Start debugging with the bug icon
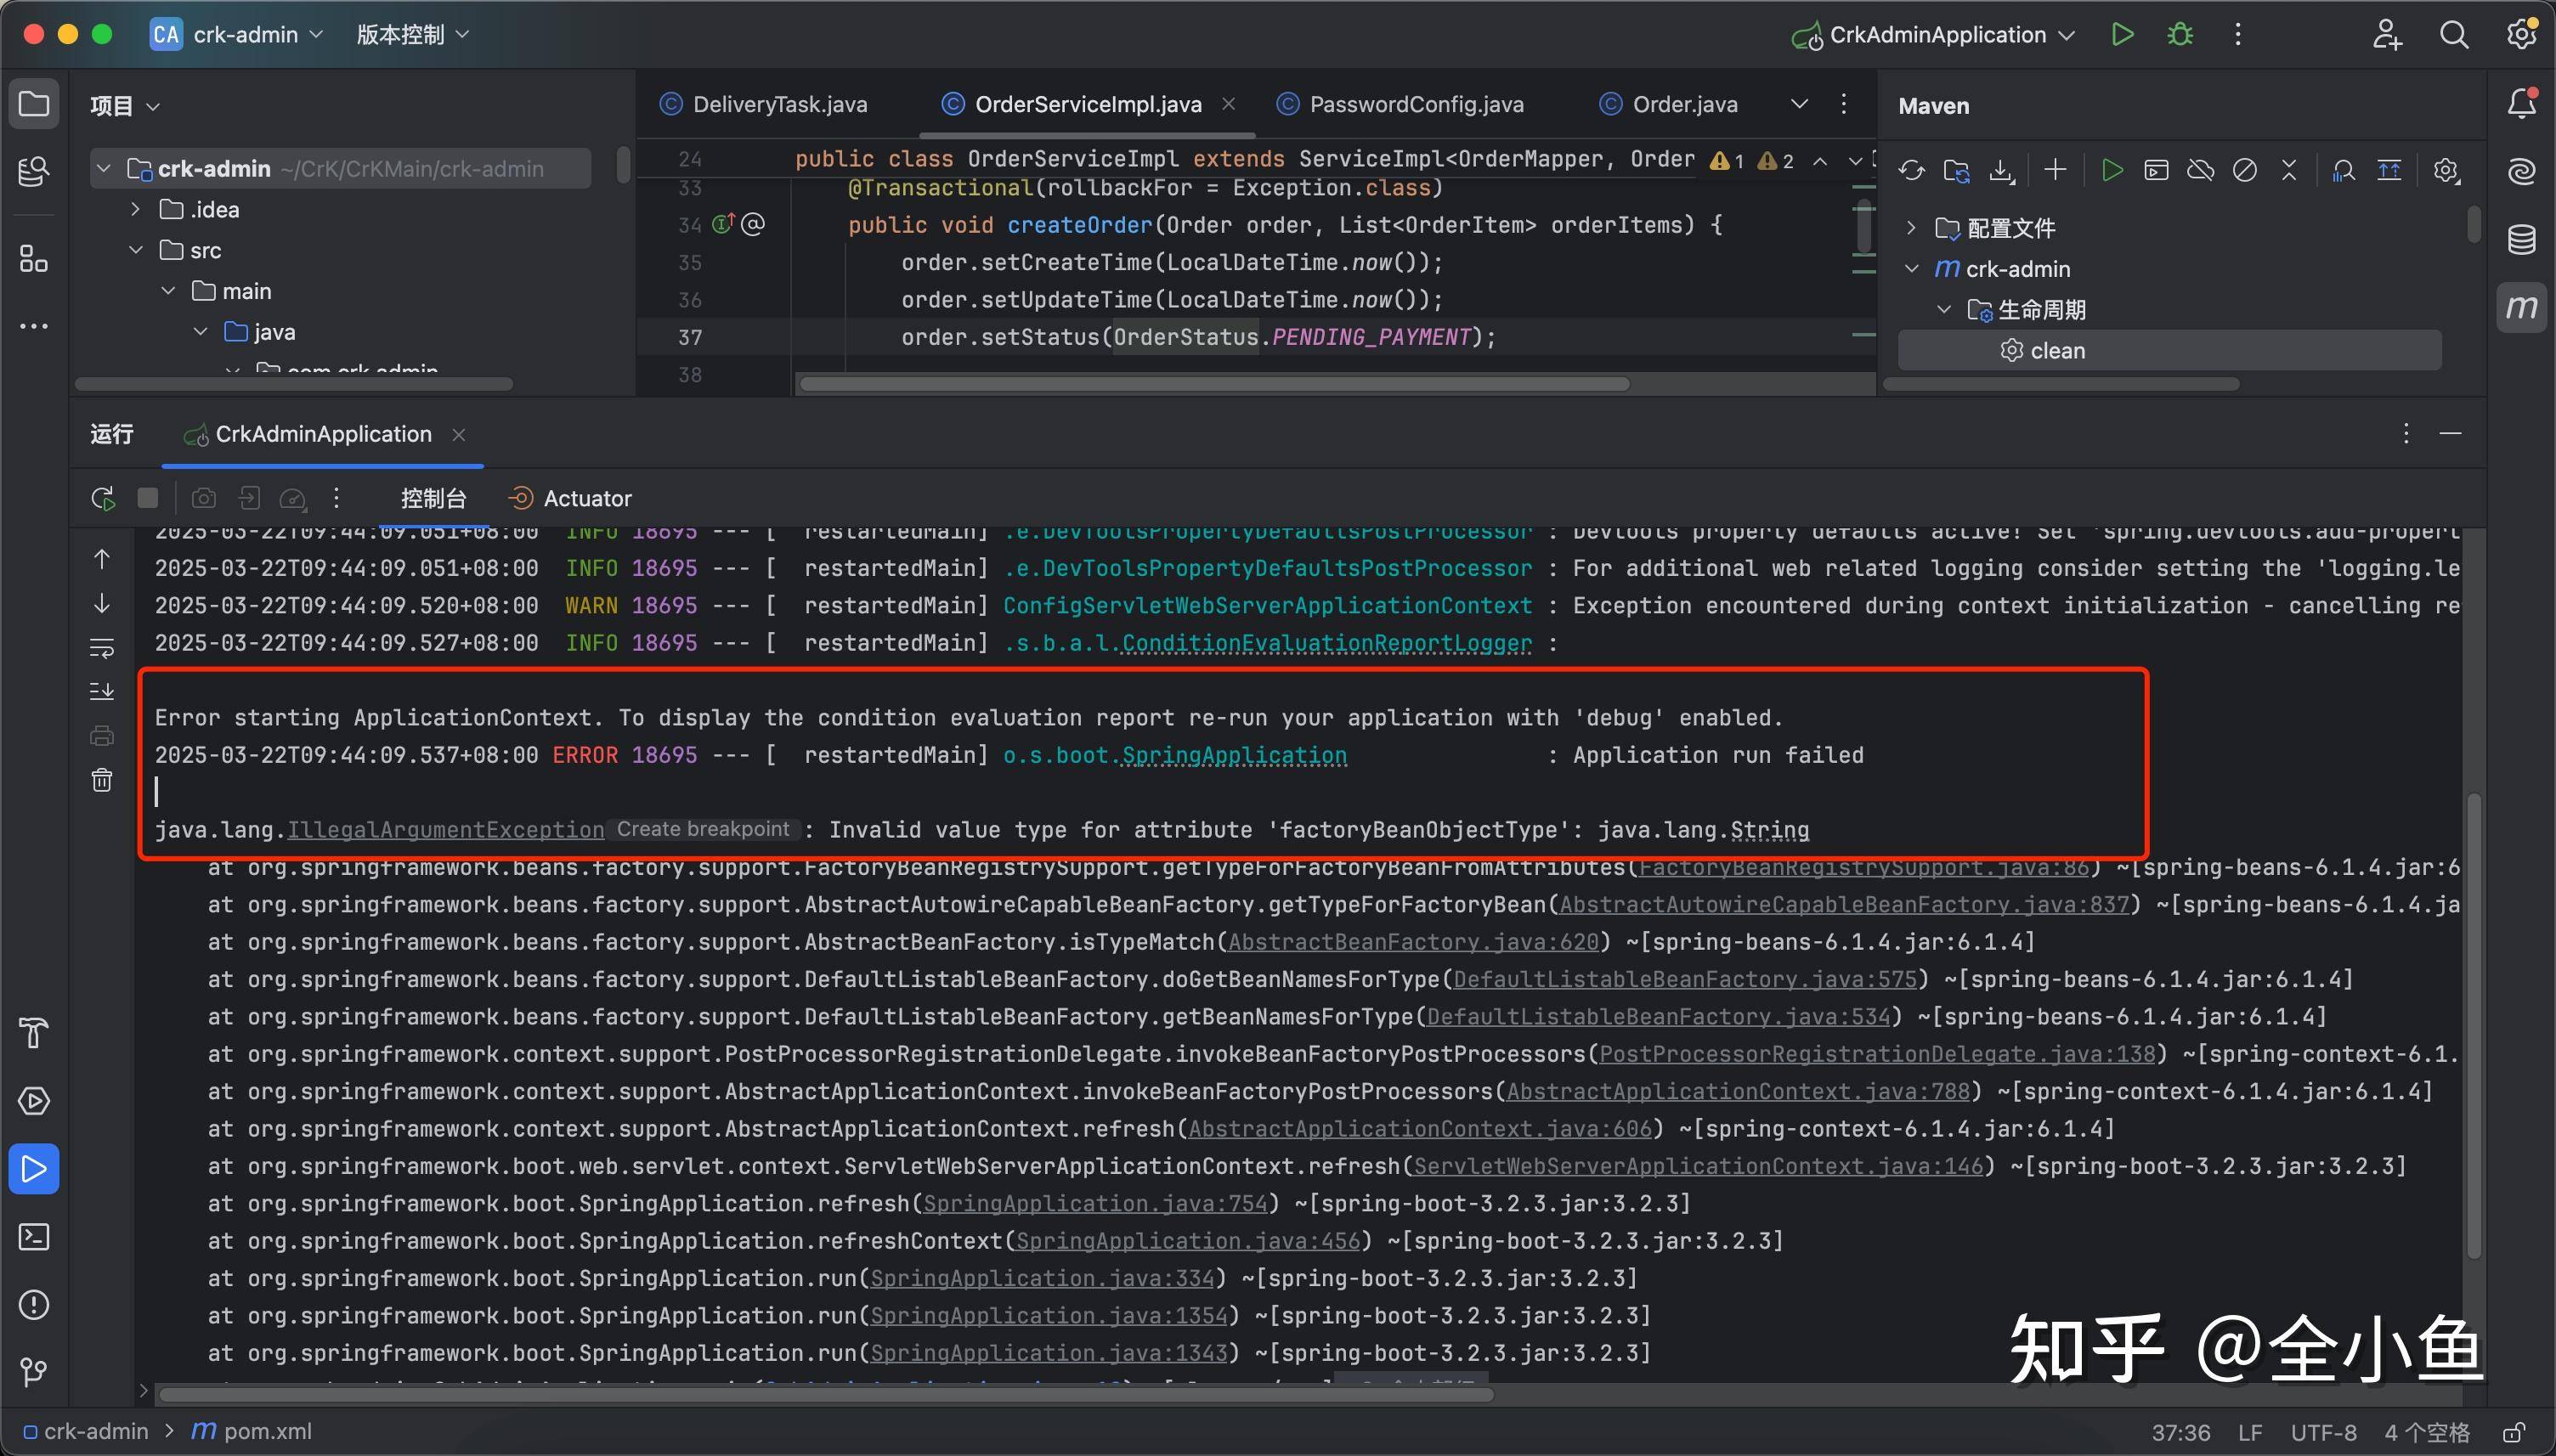The width and height of the screenshot is (2556, 1456). coord(2180,35)
